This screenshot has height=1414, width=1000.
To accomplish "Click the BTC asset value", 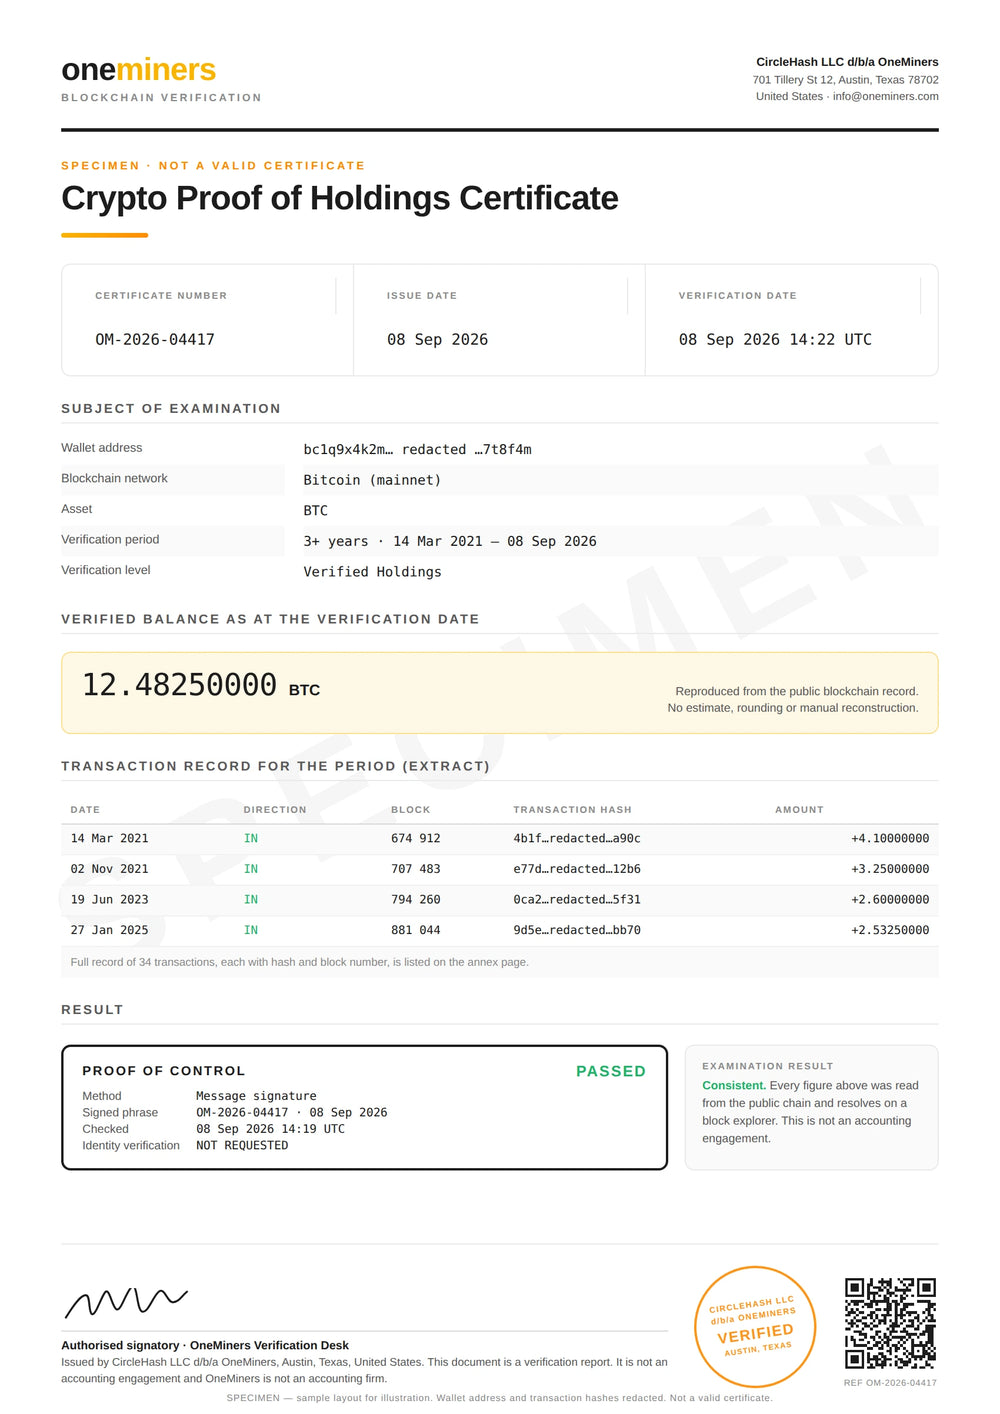I will (316, 511).
